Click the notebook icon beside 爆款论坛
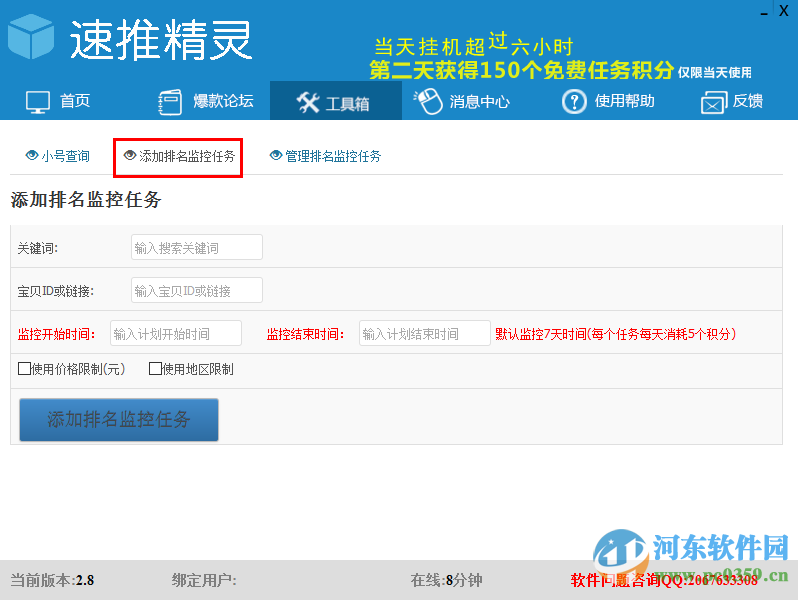The image size is (798, 600). click(x=170, y=102)
